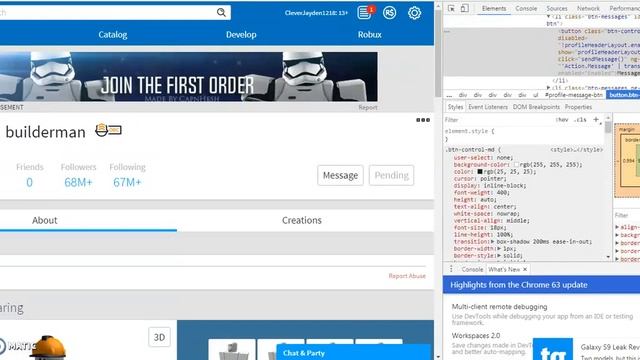Open the Develop navigation link
Screen dimensions: 640x360
click(241, 35)
